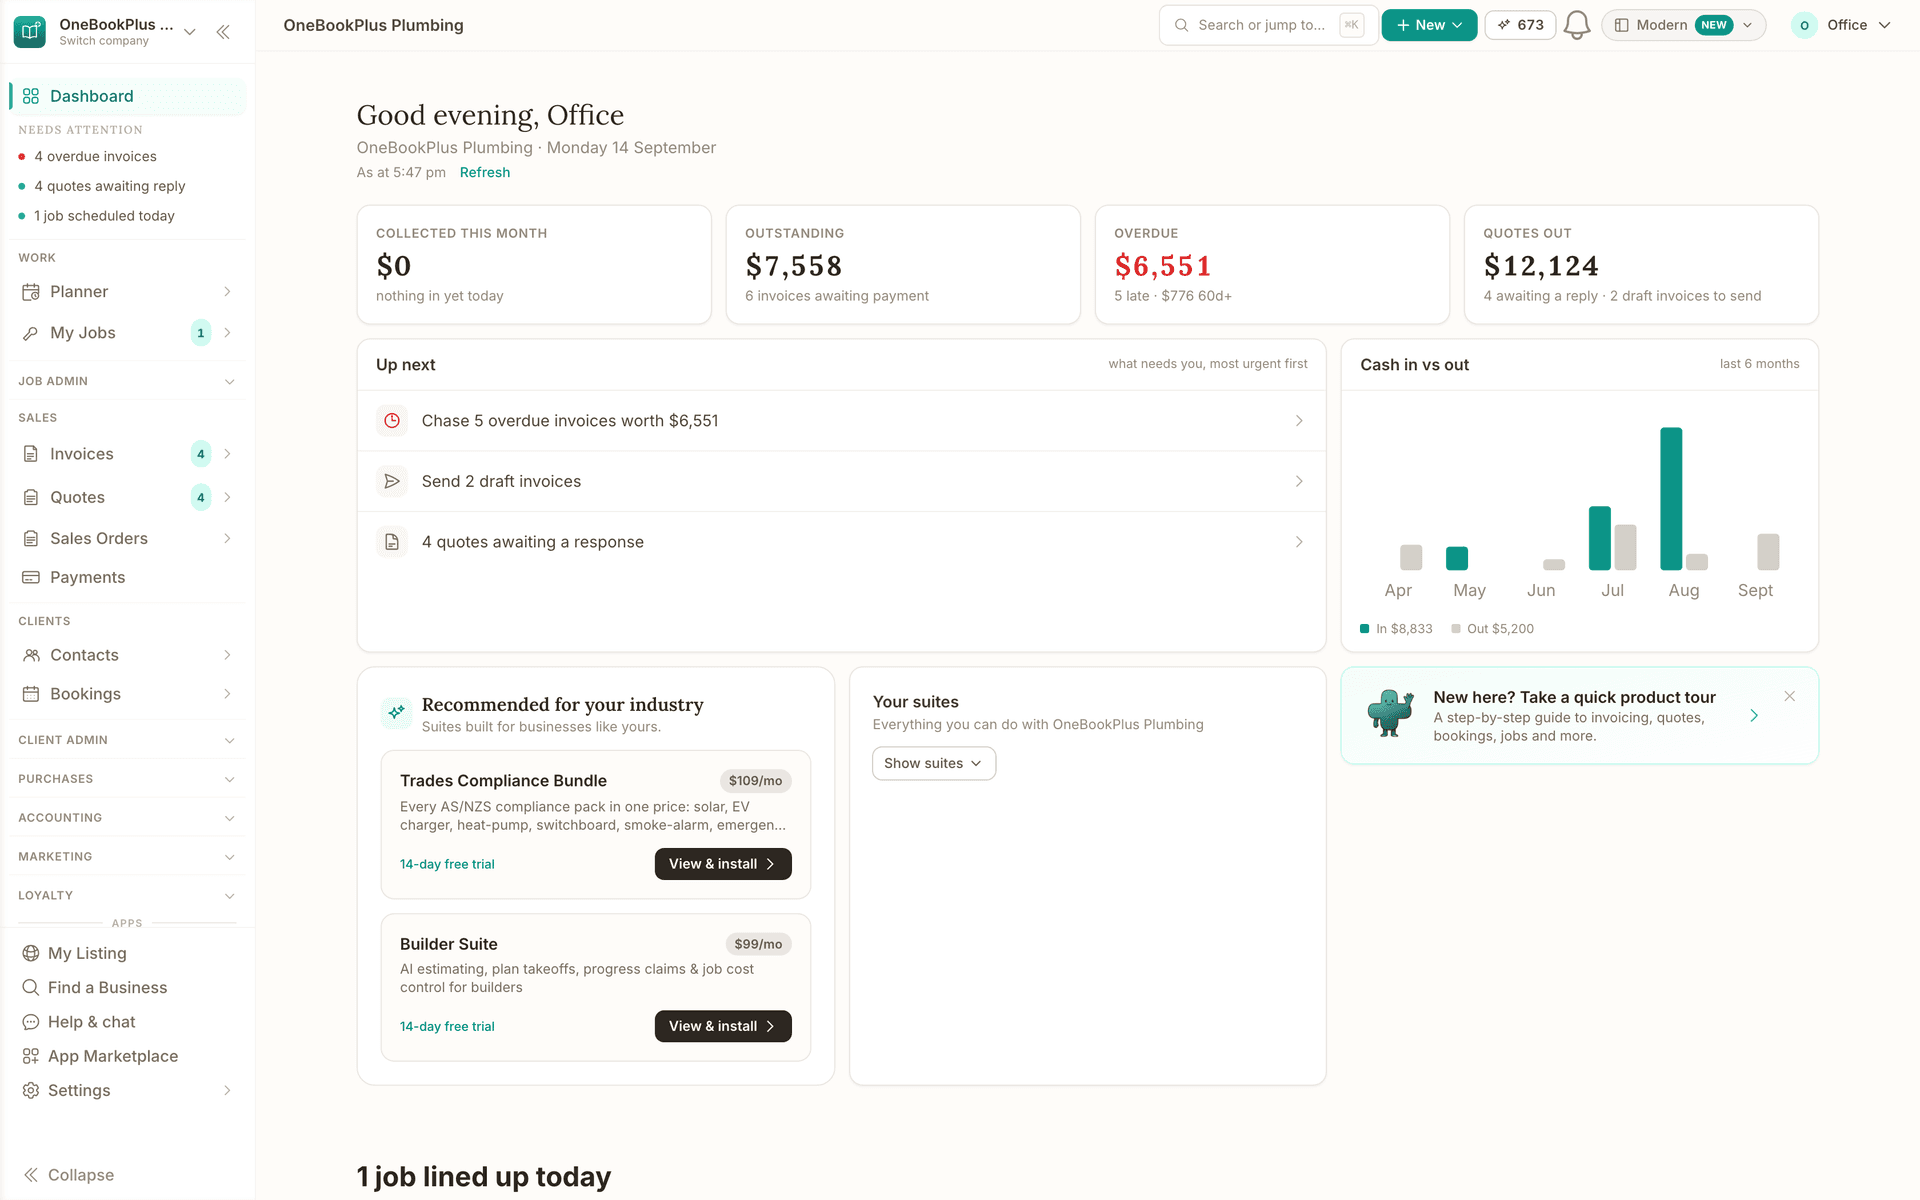Click View & install for Builder Suite
This screenshot has height=1200, width=1920.
[723, 1026]
